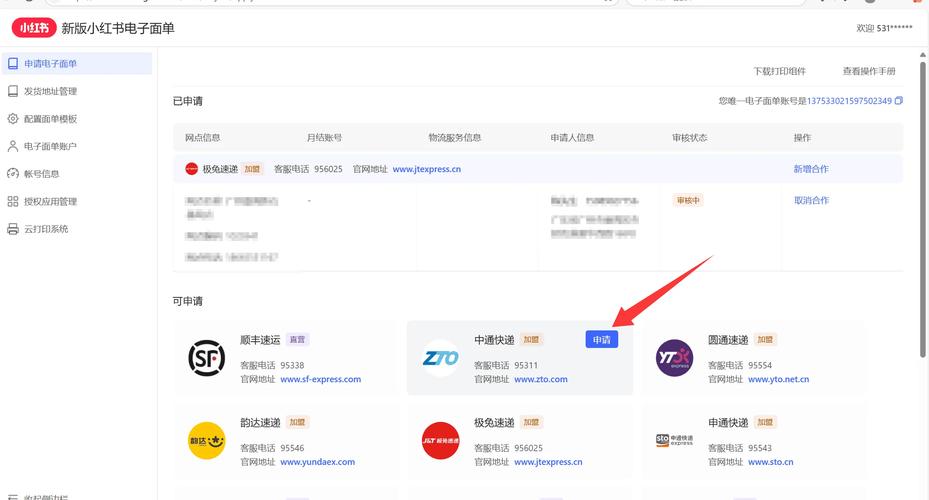Open 云打印系统 sidebar item
The width and height of the screenshot is (929, 500).
coord(46,229)
